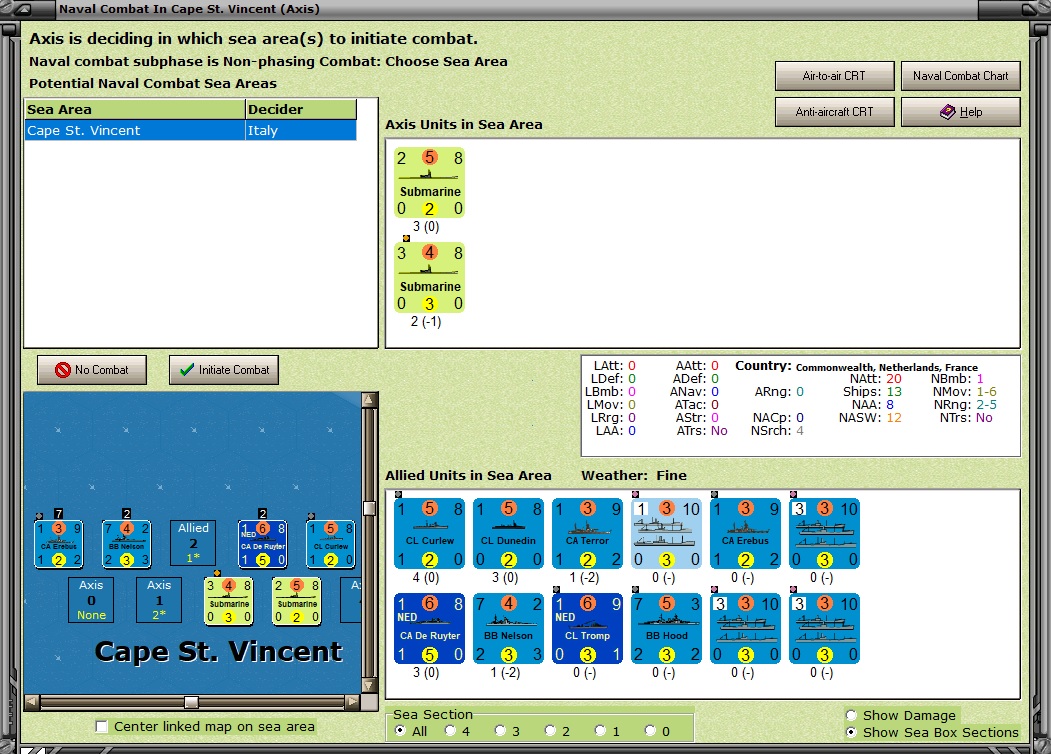Screen dimensions: 1051x754
Task: Select the BB Nelson counter in the Allied units list
Action: pyautogui.click(x=508, y=628)
